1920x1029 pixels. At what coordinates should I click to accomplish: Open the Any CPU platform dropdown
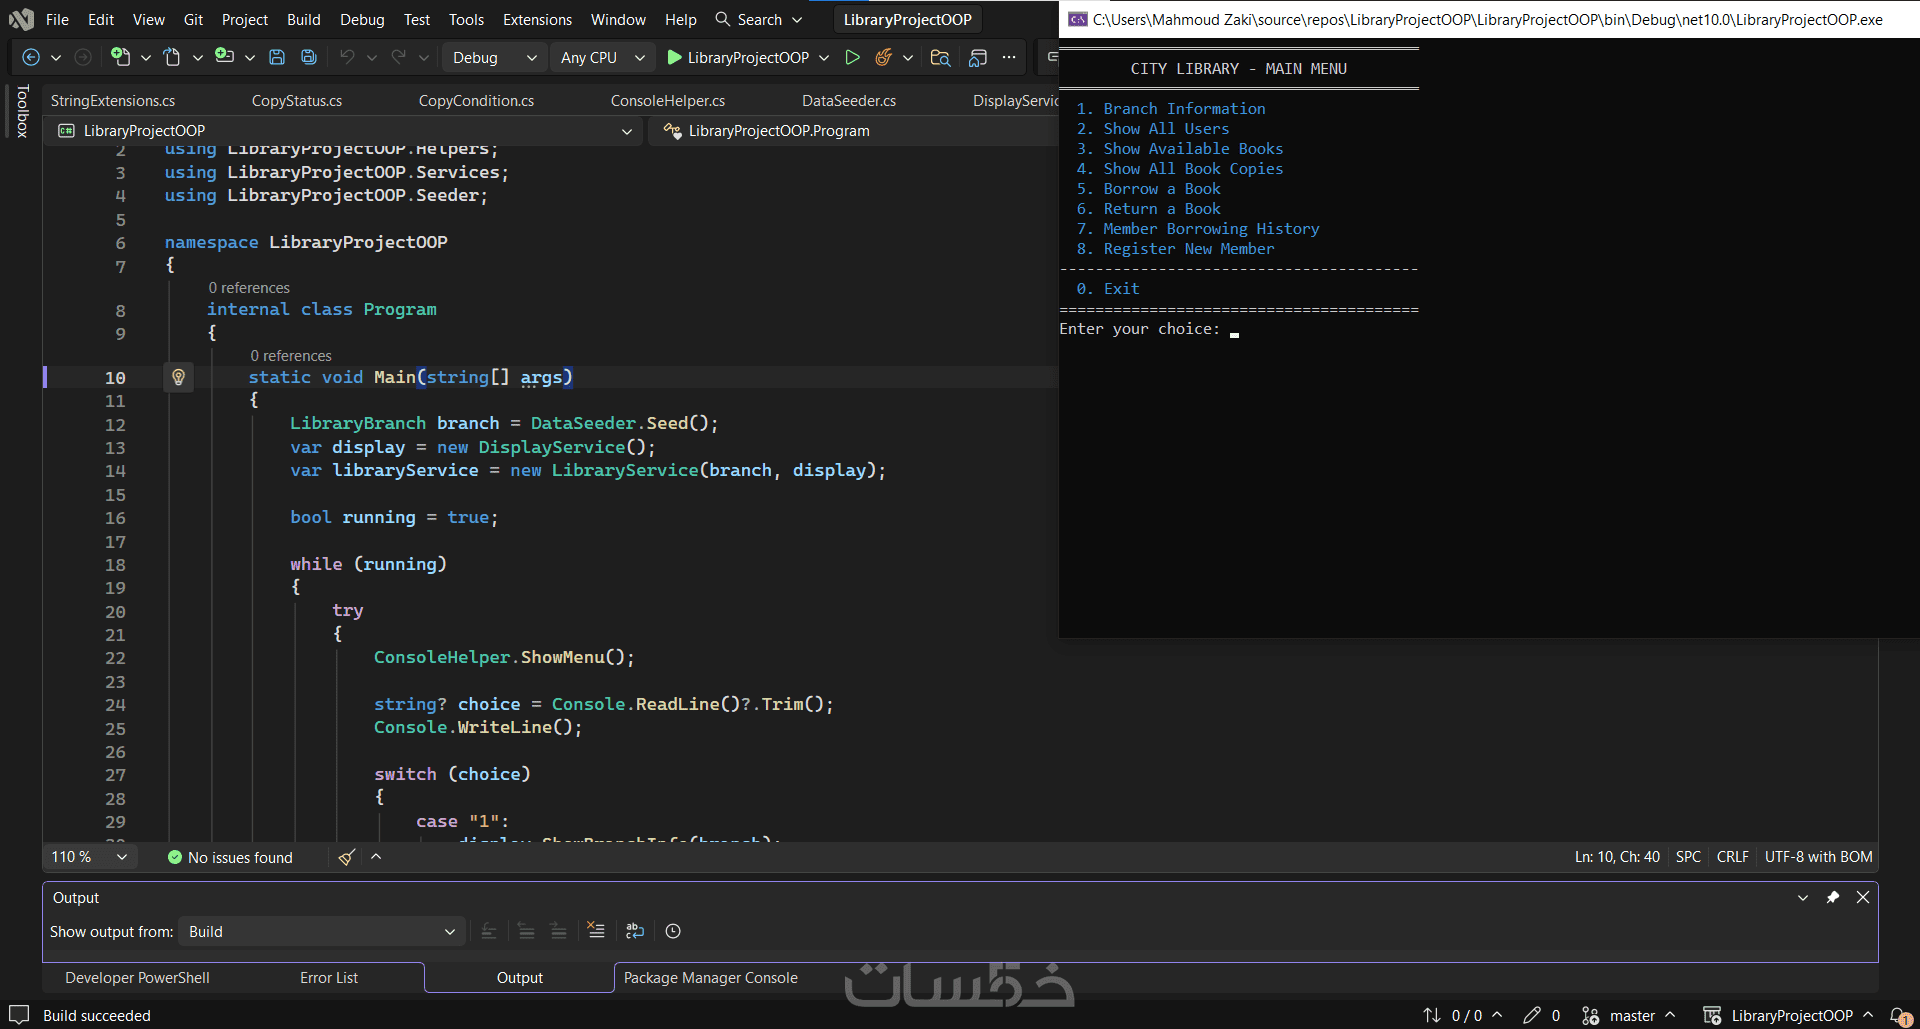click(602, 58)
